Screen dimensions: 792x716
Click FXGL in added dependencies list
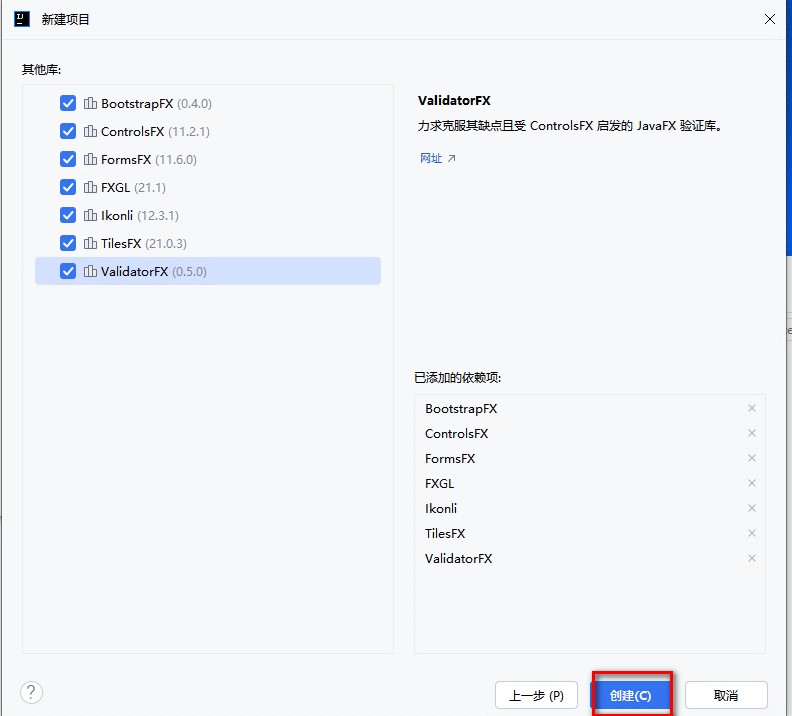tap(439, 483)
